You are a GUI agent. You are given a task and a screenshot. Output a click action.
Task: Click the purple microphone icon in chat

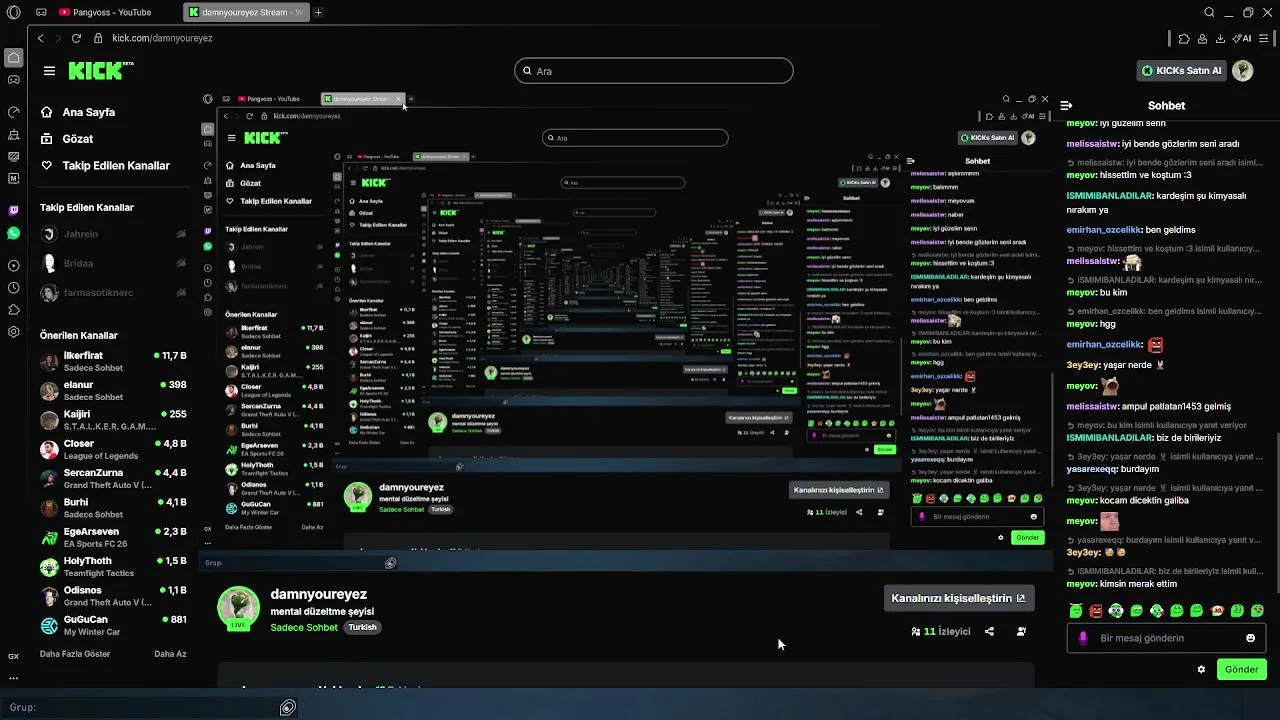[1083, 638]
